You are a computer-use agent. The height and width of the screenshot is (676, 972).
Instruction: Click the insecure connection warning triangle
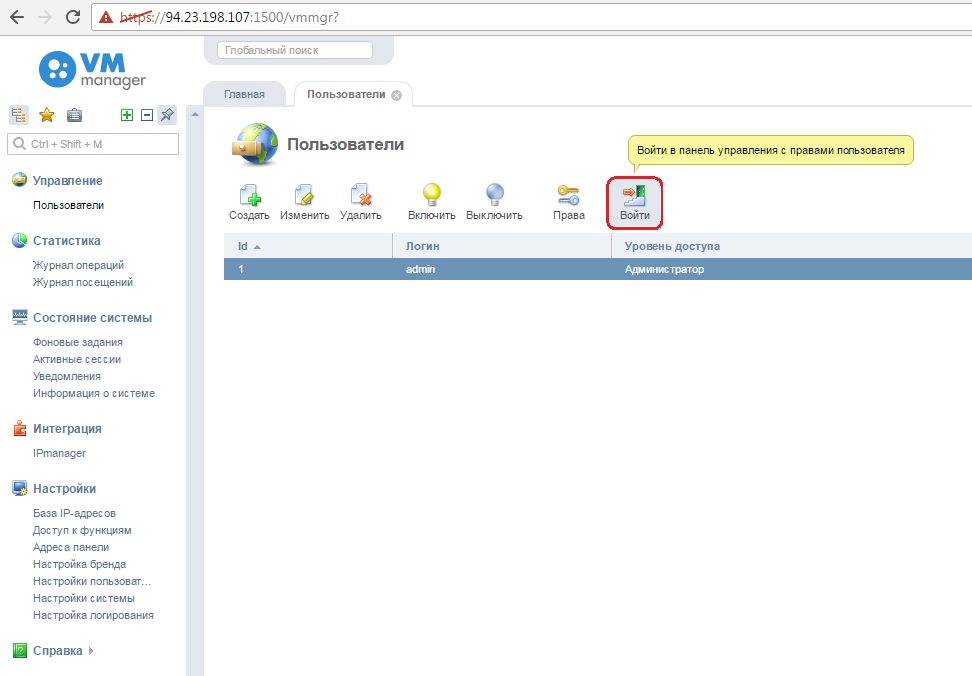(x=106, y=17)
